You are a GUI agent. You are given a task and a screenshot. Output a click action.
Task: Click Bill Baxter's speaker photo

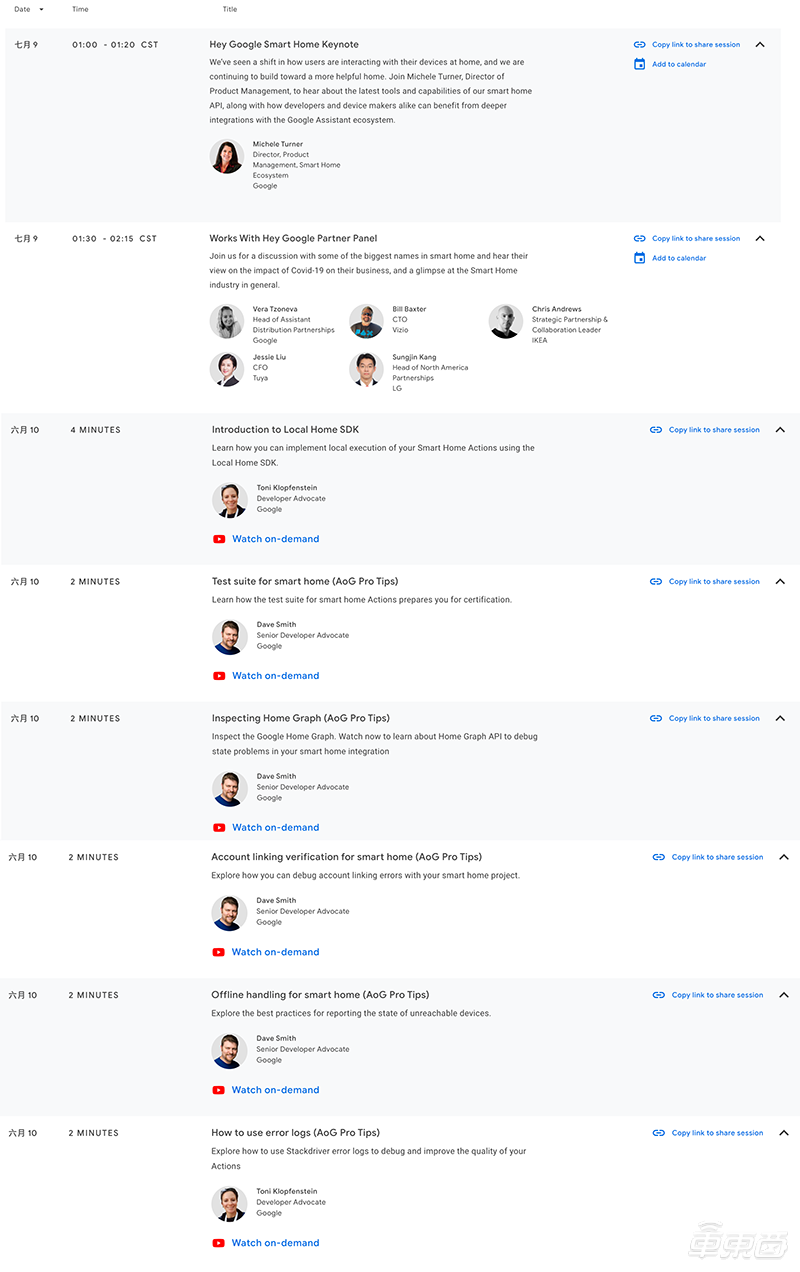pyautogui.click(x=366, y=322)
